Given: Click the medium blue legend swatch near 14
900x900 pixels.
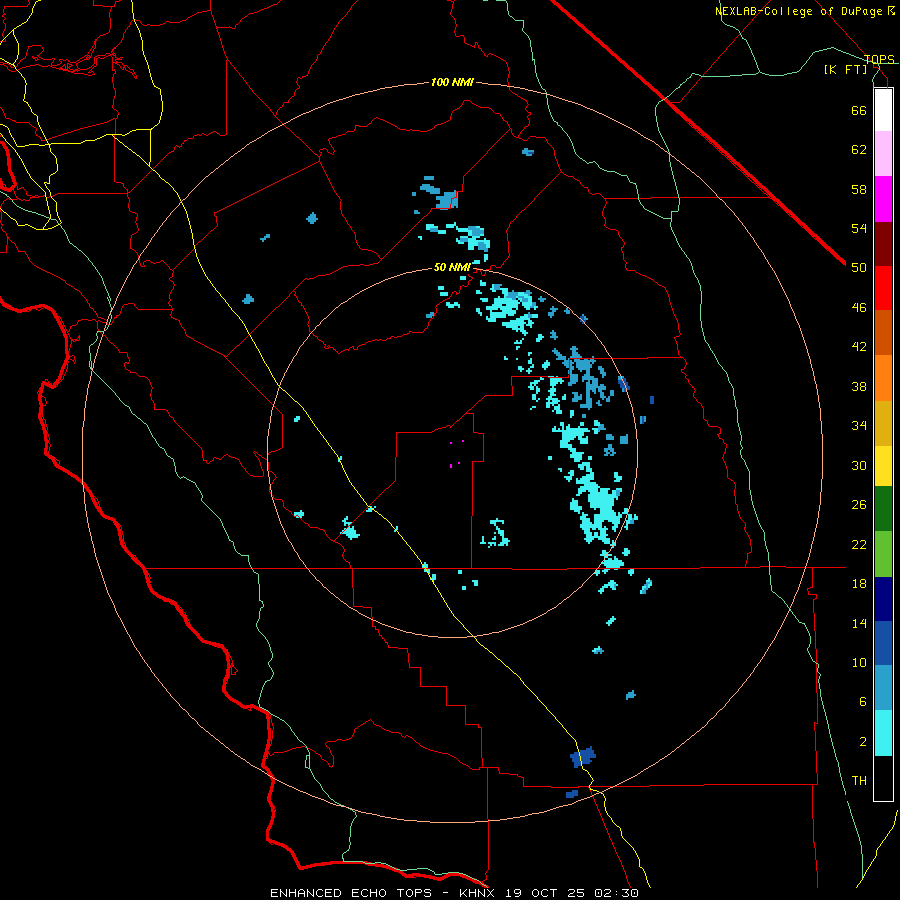Looking at the screenshot, I should [883, 643].
